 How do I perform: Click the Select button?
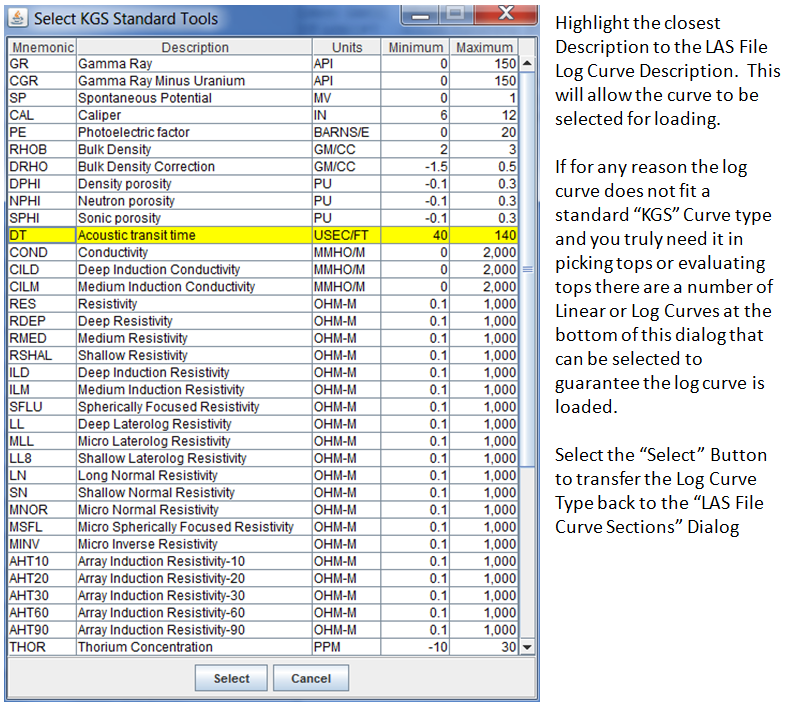[231, 678]
